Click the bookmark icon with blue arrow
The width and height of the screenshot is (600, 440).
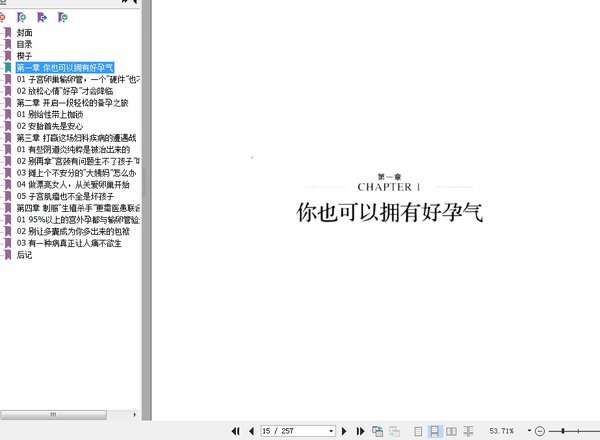coord(42,18)
